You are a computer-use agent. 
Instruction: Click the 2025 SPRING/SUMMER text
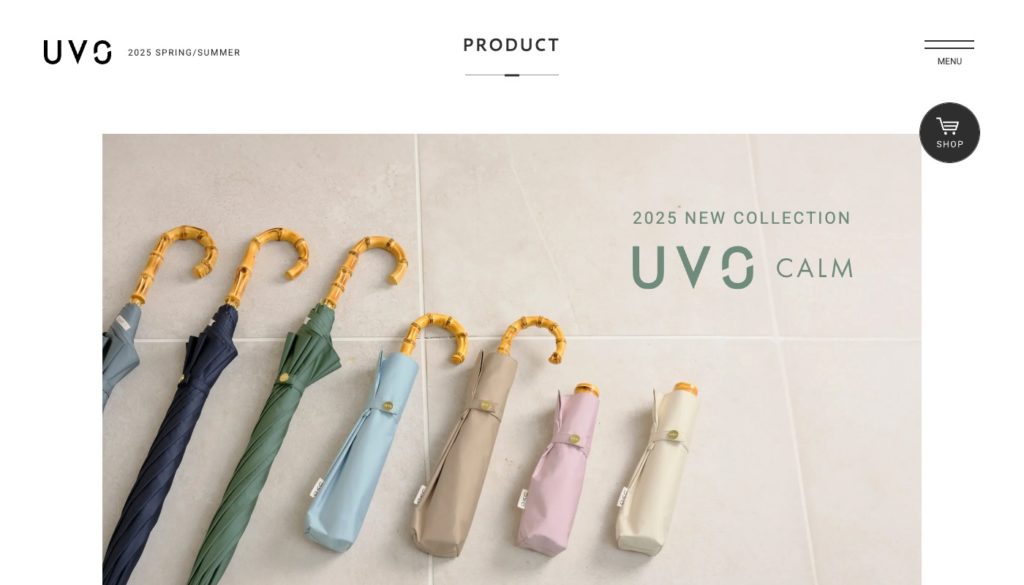click(x=184, y=52)
